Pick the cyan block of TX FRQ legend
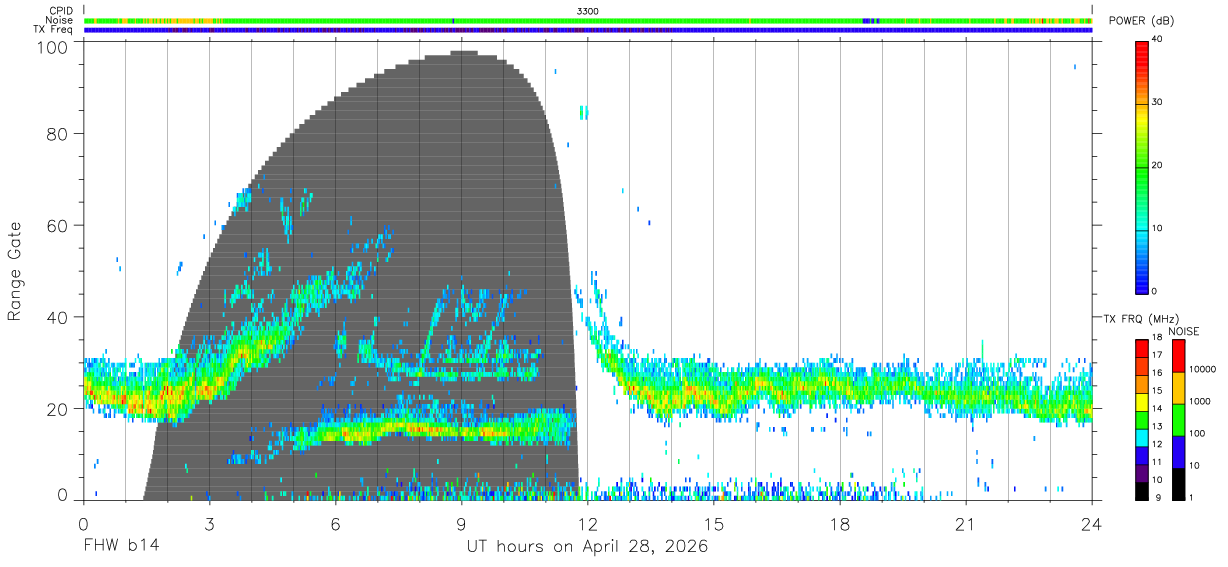1228x567 pixels. (x=1142, y=438)
